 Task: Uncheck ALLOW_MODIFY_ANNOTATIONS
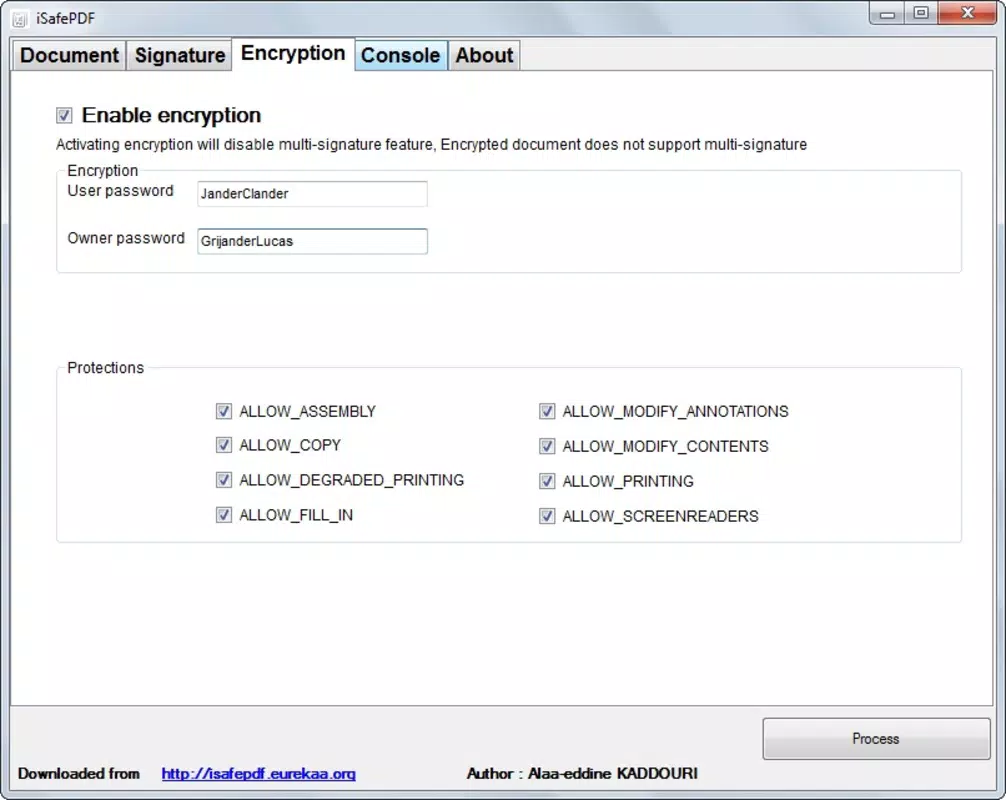[547, 411]
